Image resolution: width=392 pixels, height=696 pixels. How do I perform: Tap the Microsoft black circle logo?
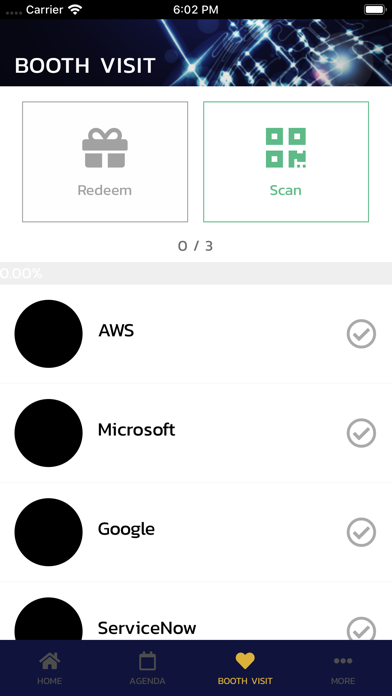(x=48, y=433)
